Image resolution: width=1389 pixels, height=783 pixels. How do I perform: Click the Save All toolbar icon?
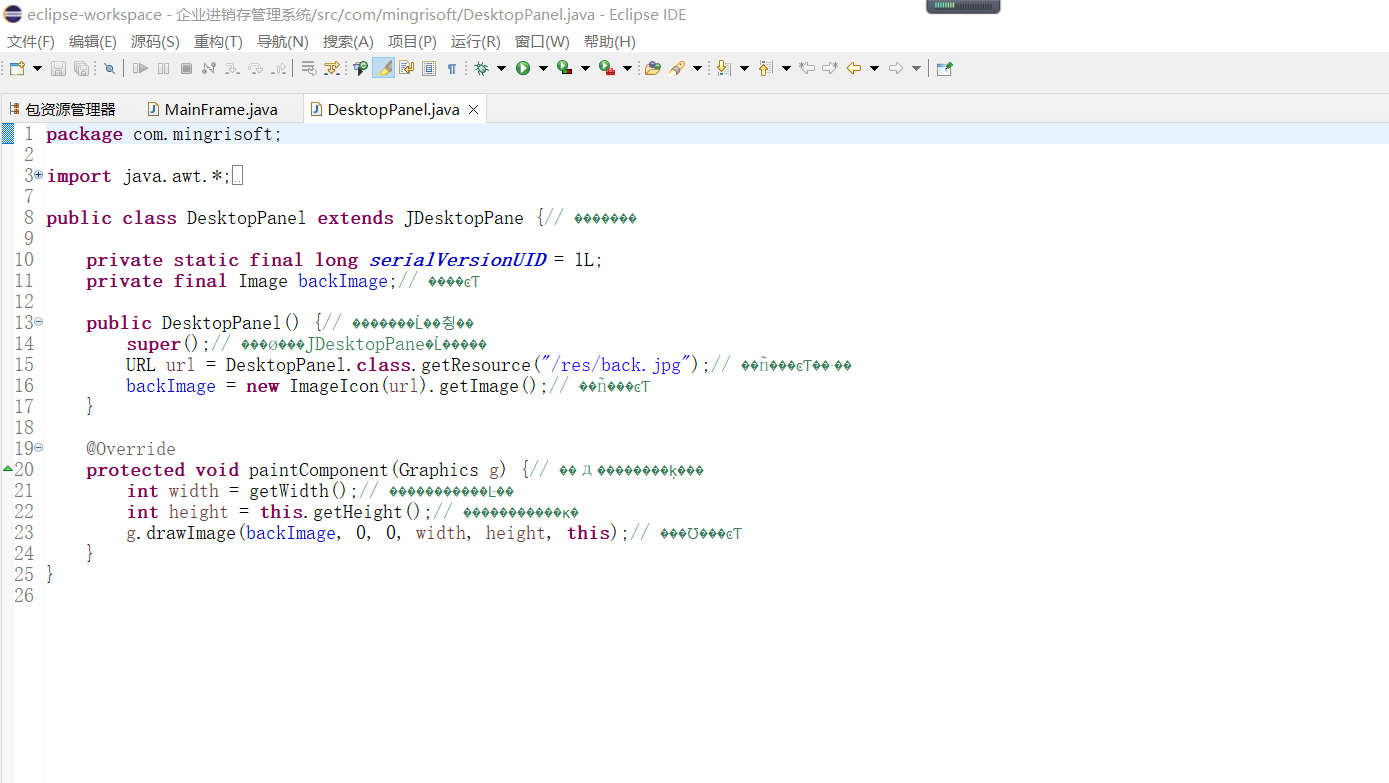81,68
